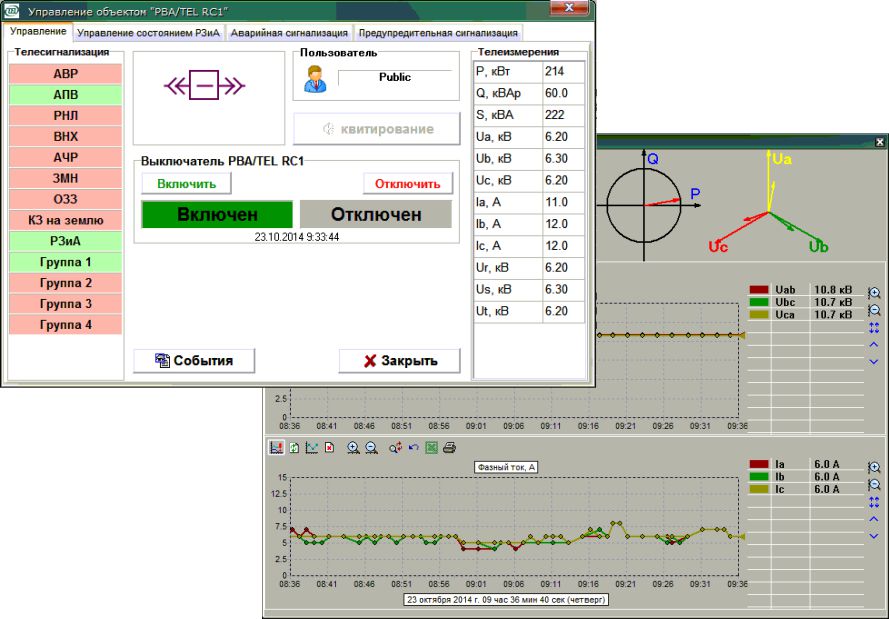Image resolution: width=889 pixels, height=619 pixels.
Task: Open Управление состоянием РЗиА tab
Action: [149, 33]
